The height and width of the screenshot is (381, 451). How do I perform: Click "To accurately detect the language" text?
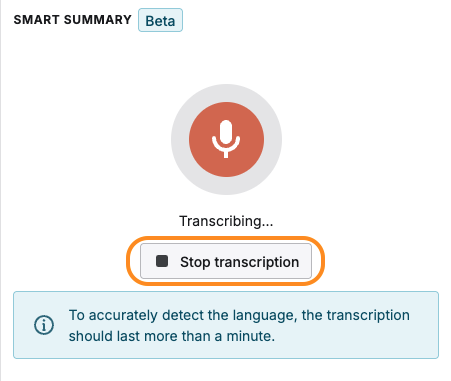click(x=183, y=315)
